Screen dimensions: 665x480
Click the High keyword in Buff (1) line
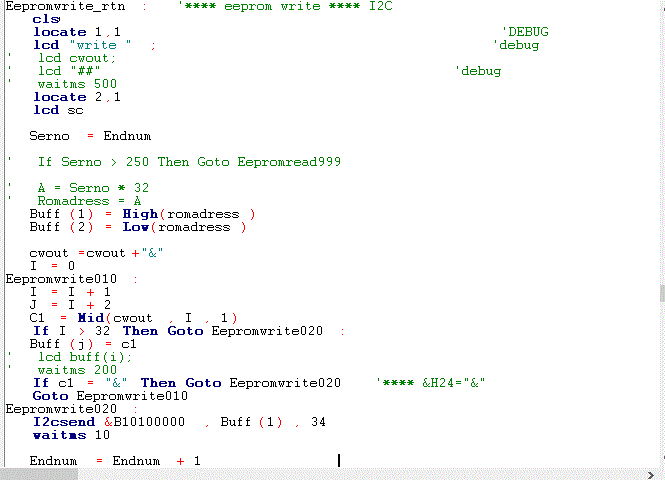[141, 214]
